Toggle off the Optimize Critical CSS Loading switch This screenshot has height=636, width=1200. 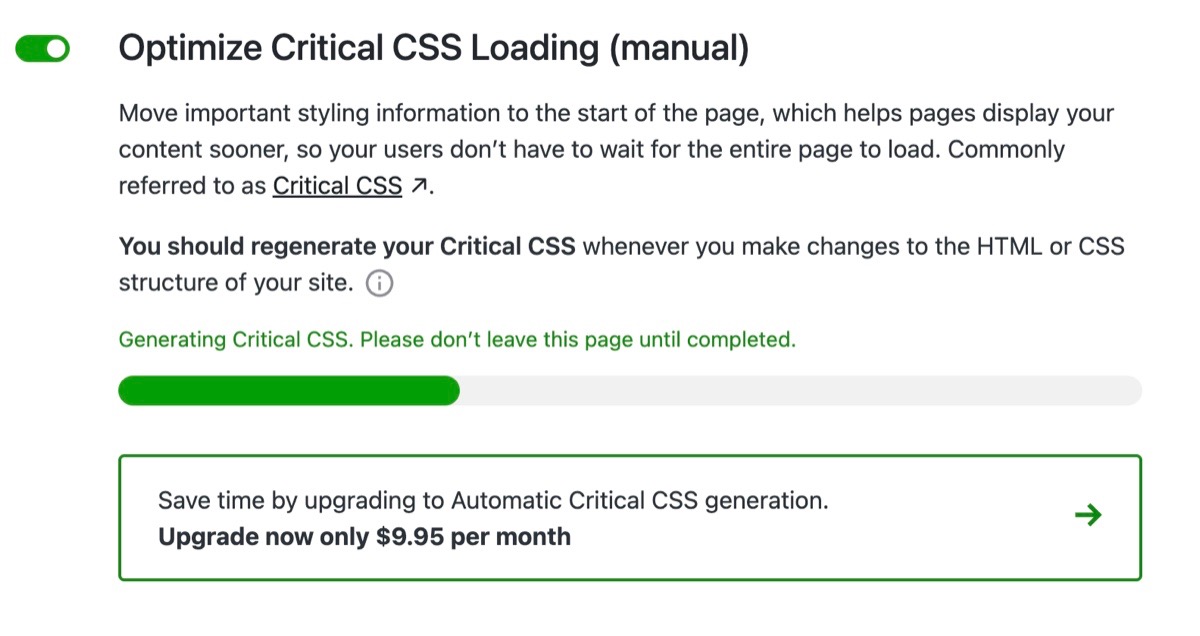[x=43, y=49]
